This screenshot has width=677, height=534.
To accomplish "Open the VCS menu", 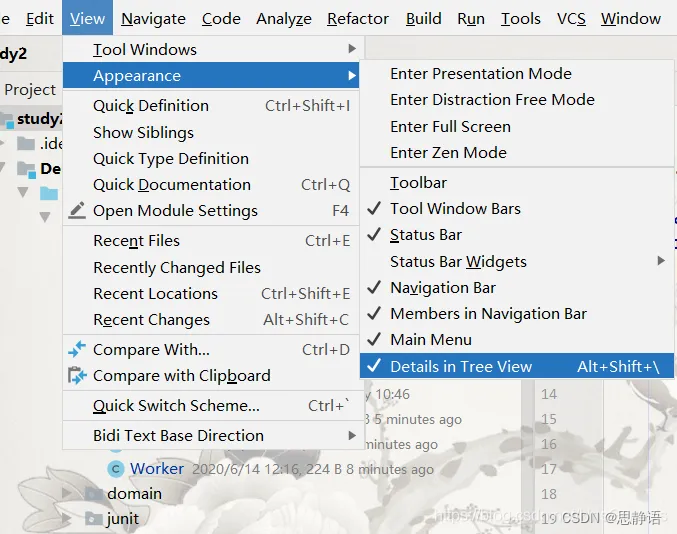I will tap(571, 19).
